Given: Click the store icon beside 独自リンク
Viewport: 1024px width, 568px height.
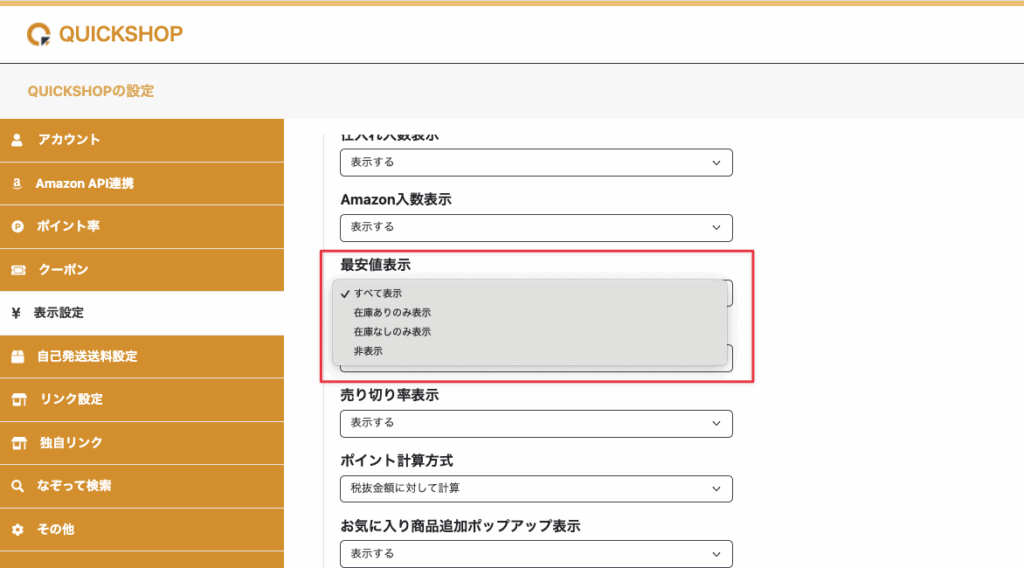Looking at the screenshot, I should pos(17,443).
